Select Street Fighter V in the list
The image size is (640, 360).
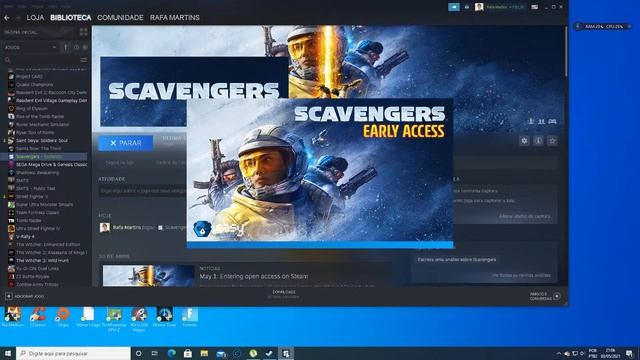pyautogui.click(x=32, y=197)
